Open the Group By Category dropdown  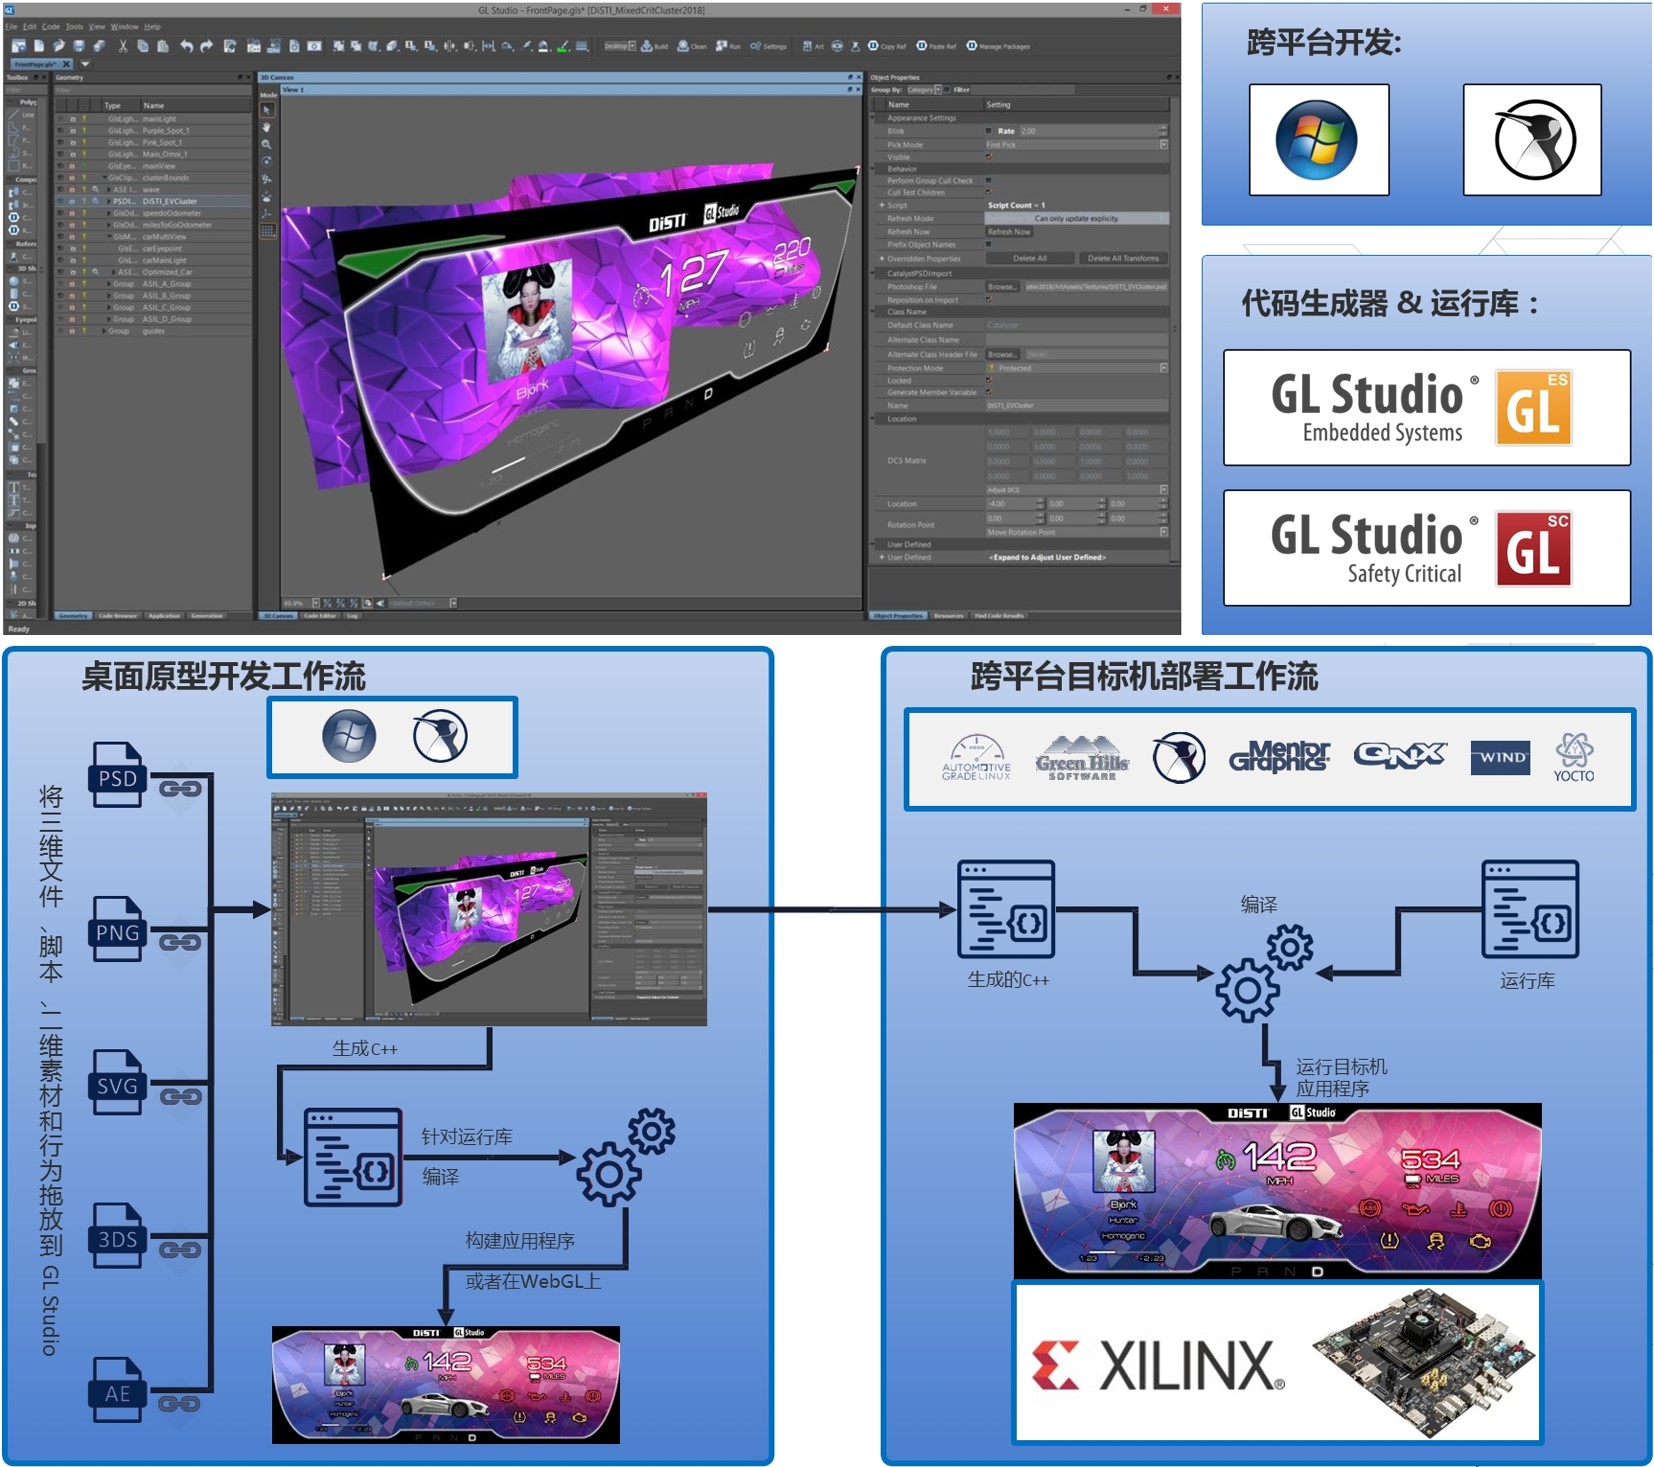click(x=925, y=90)
